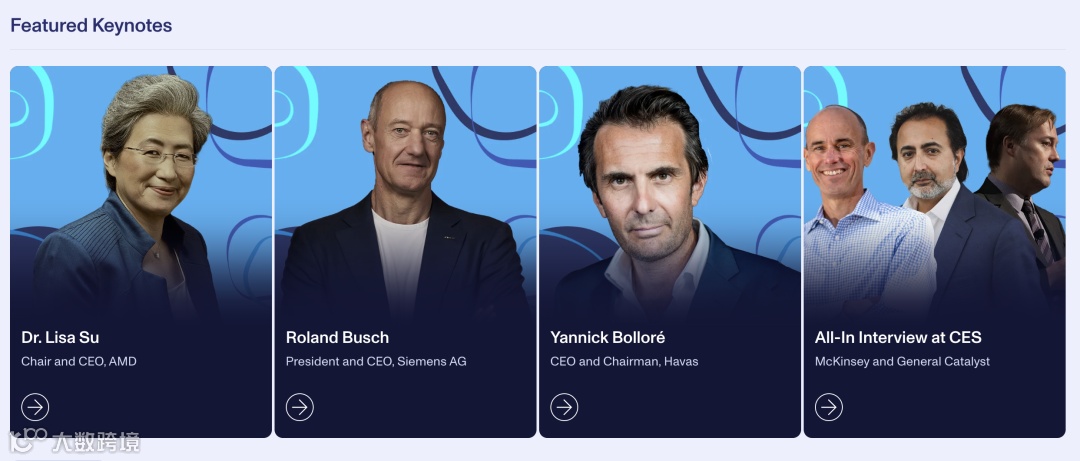This screenshot has width=1080, height=461.
Task: Open the Yannick Bolloré name link
Action: click(x=608, y=338)
